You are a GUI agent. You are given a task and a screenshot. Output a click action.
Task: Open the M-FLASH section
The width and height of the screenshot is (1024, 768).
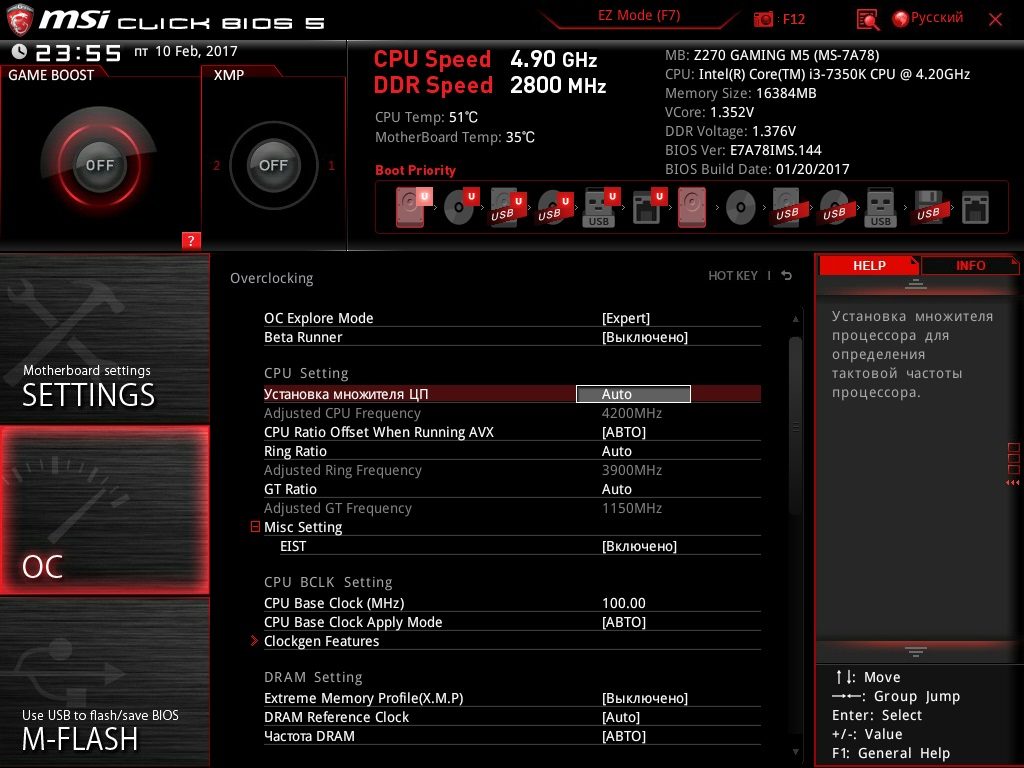pos(104,682)
